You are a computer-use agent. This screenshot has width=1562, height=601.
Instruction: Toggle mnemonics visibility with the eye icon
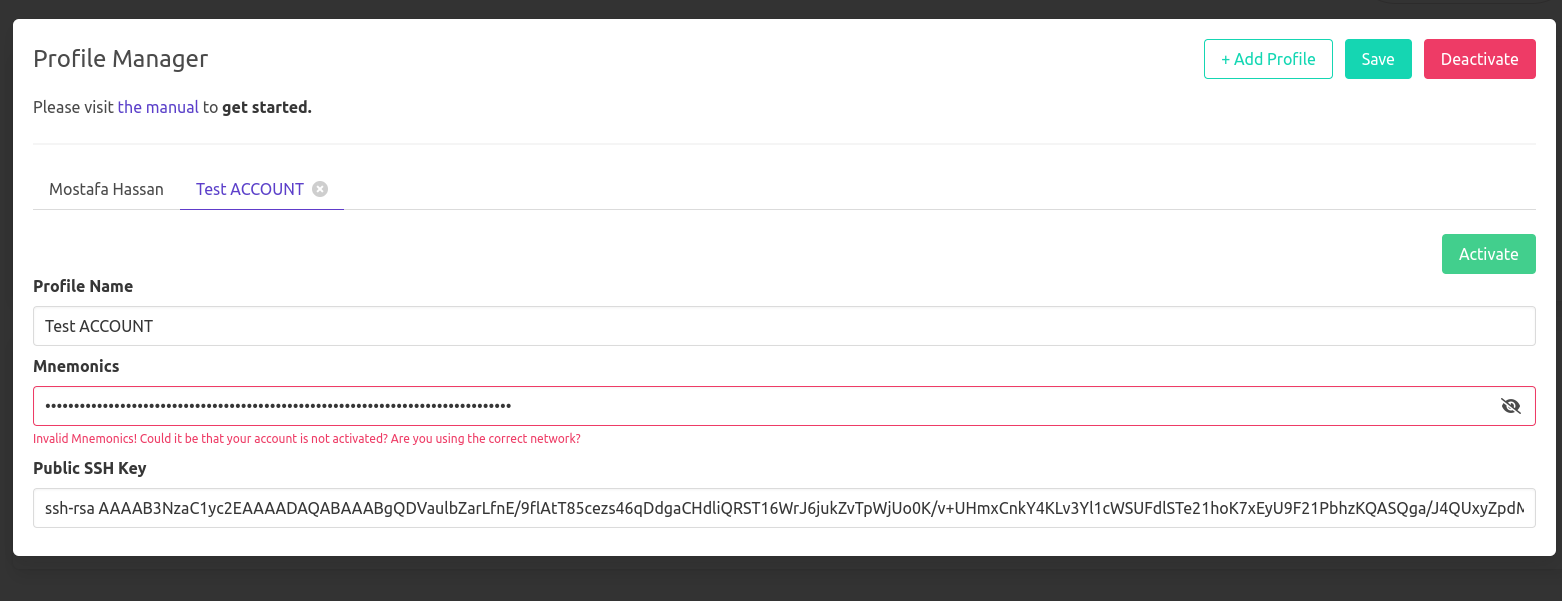pos(1511,405)
